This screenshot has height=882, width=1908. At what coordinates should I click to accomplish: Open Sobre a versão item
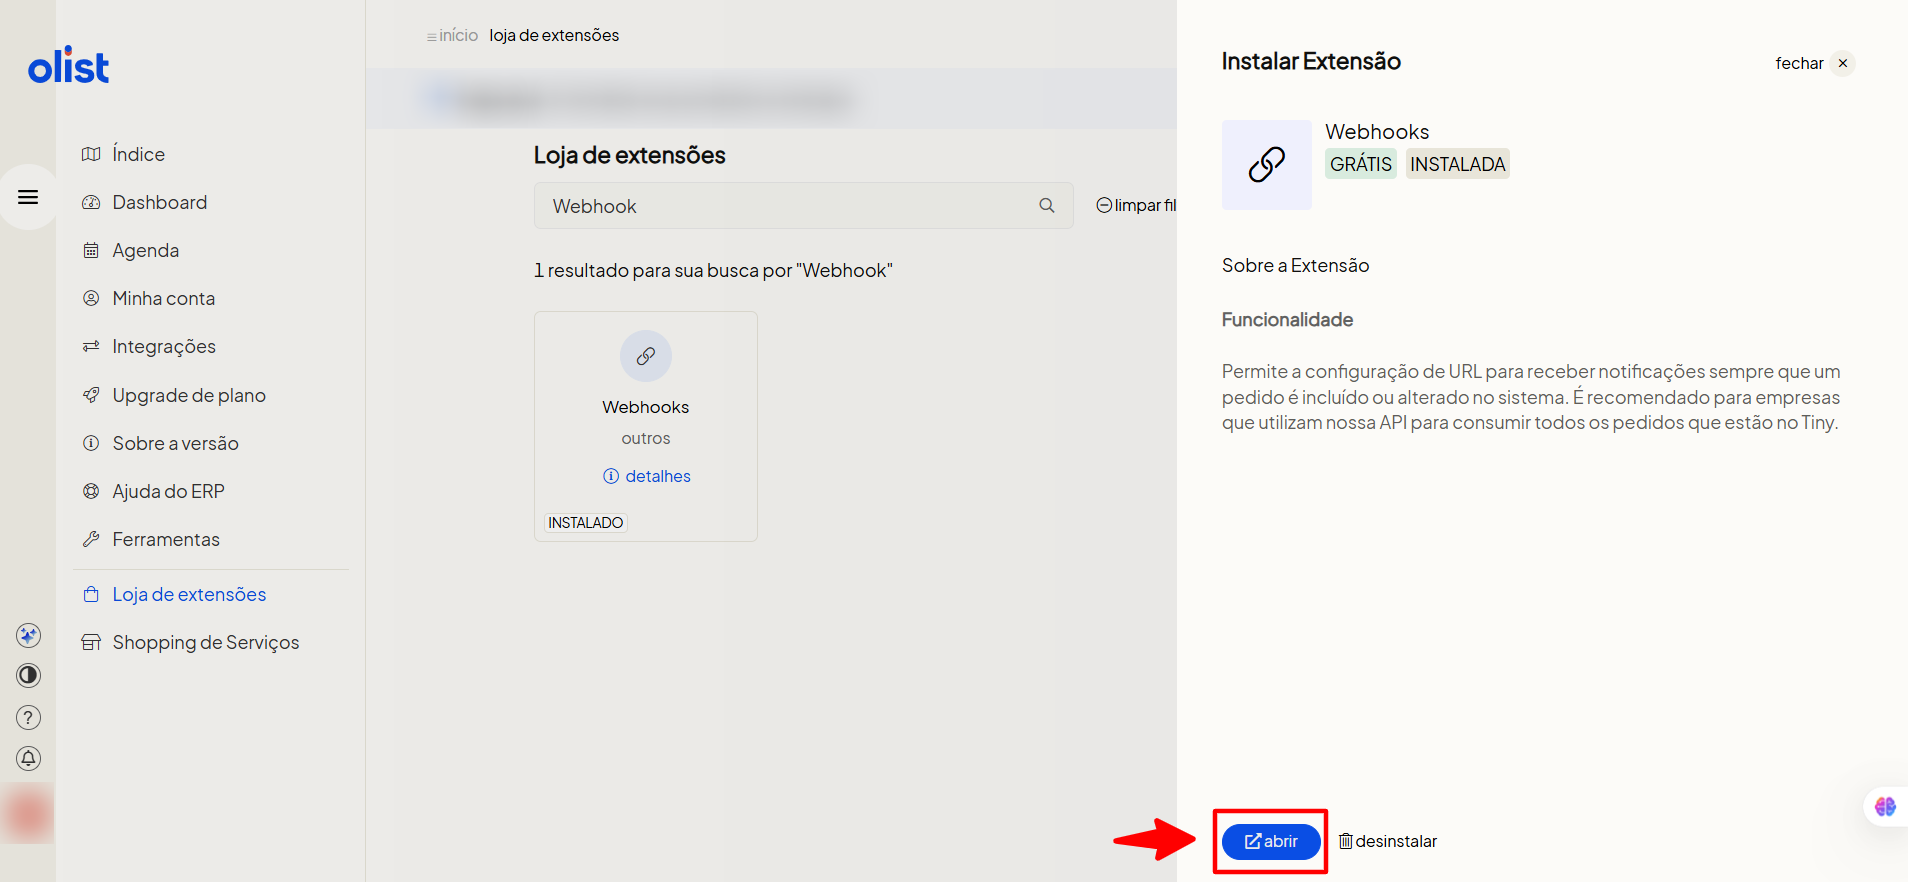175,443
